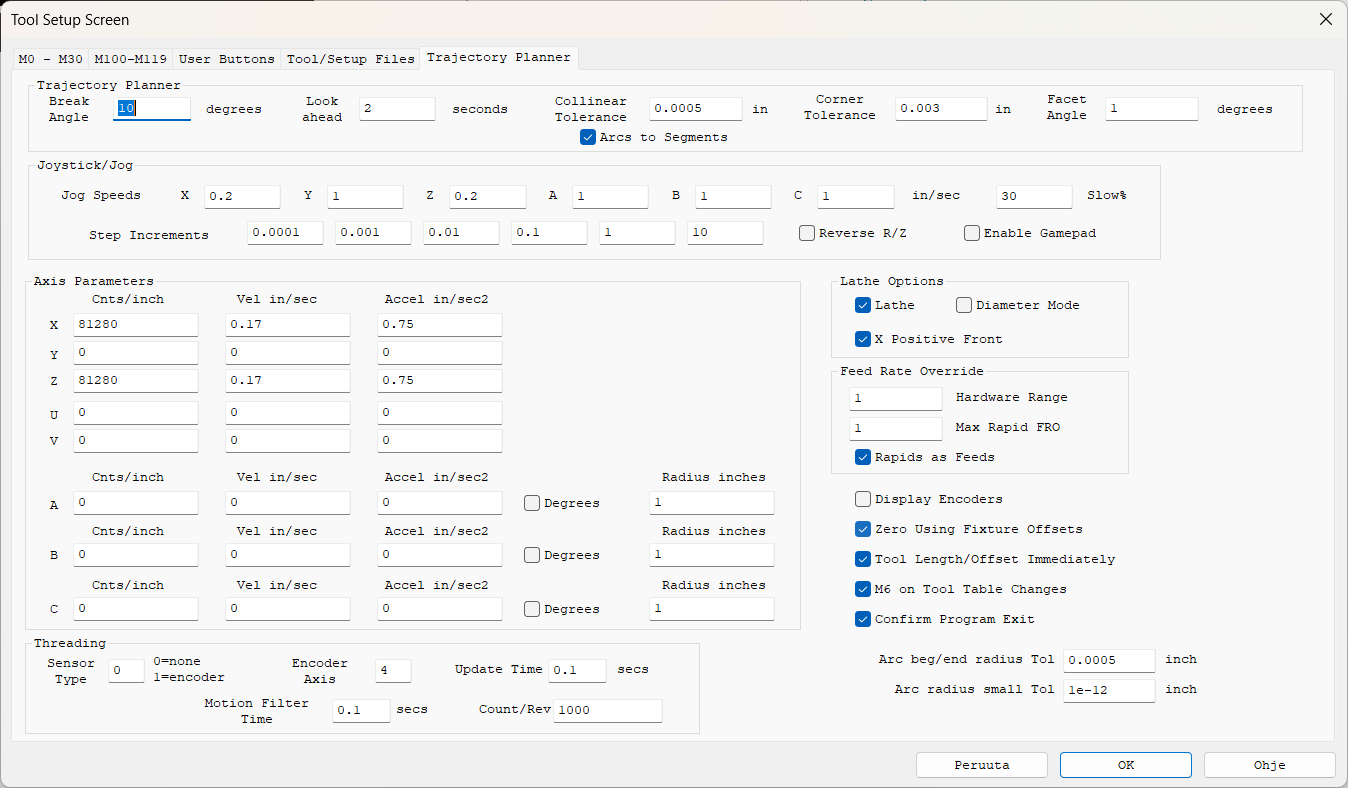Uncheck Confirm Program Exit
The width and height of the screenshot is (1348, 788).
coord(863,619)
